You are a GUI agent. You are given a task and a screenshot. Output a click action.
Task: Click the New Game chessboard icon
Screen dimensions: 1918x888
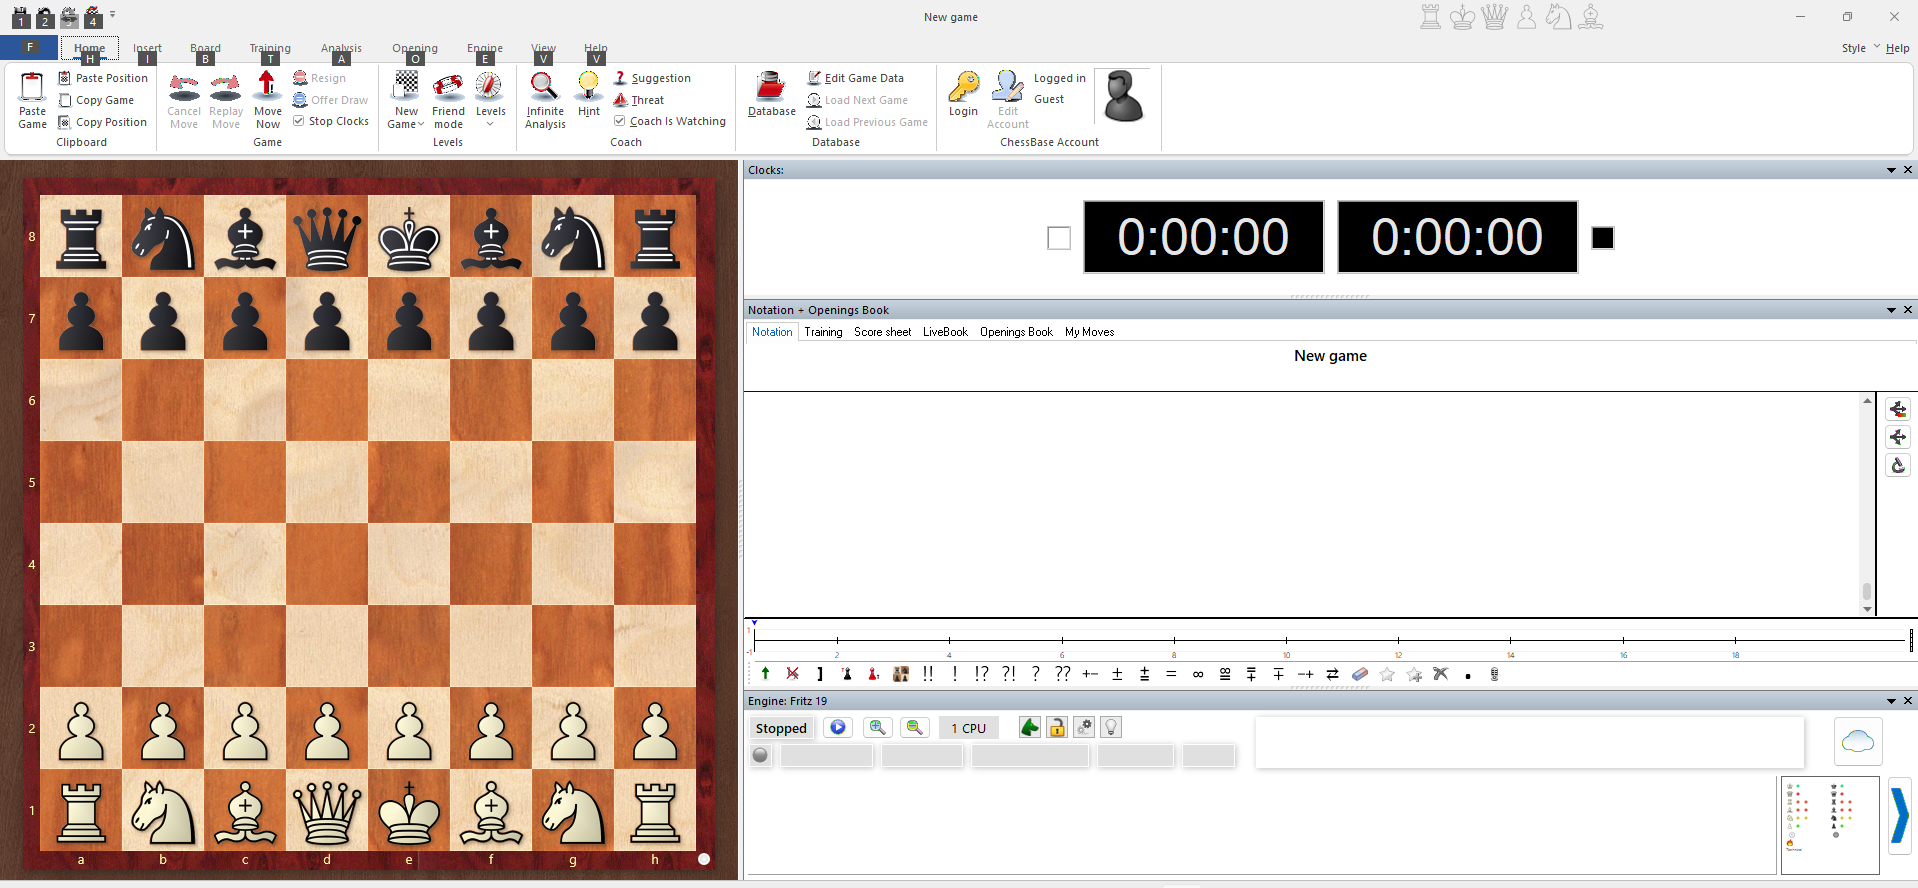[x=406, y=86]
